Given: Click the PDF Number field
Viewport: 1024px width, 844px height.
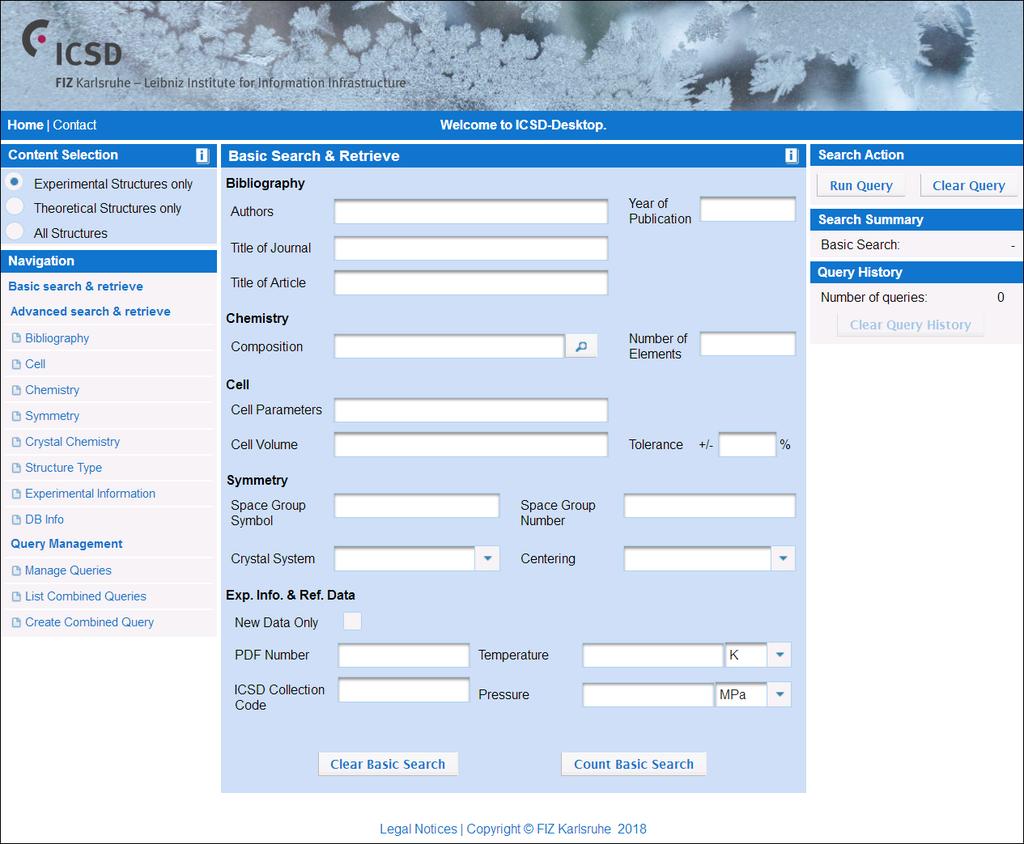Looking at the screenshot, I should [x=404, y=655].
